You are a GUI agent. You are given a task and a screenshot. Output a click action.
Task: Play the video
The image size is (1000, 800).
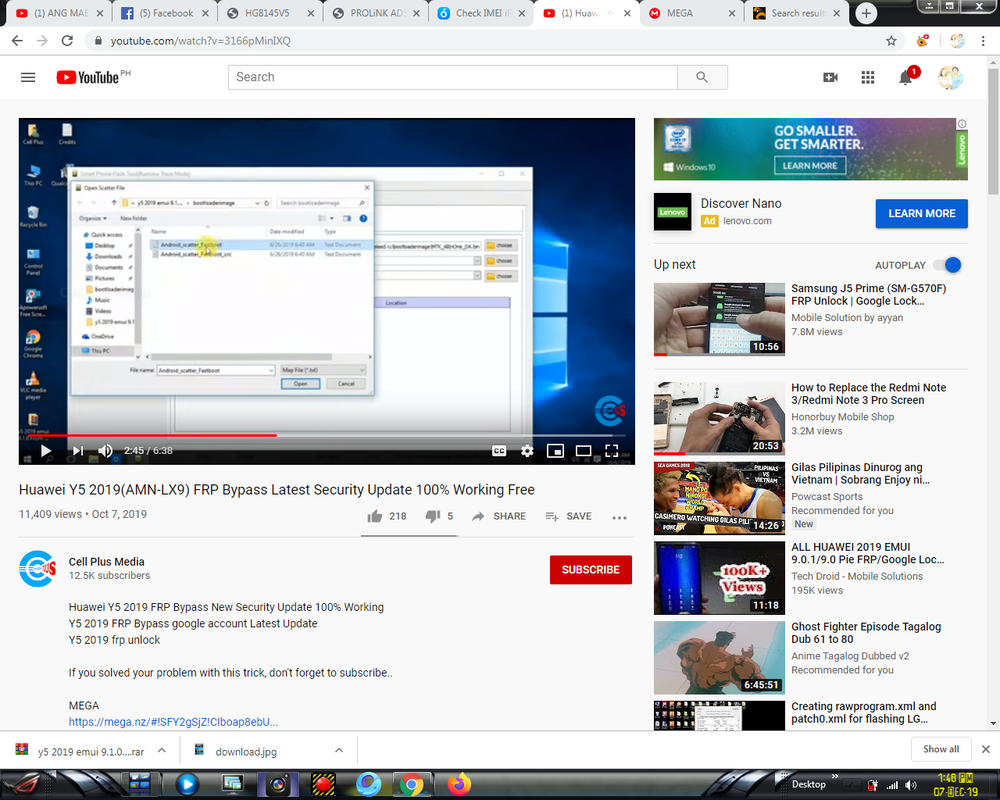pos(45,450)
